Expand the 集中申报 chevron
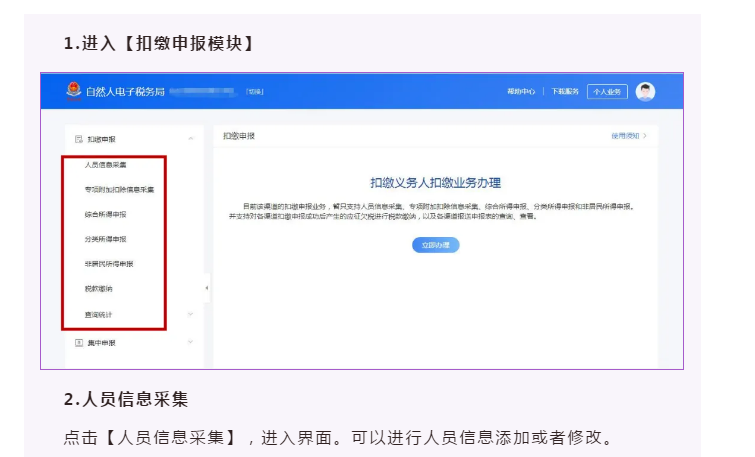The width and height of the screenshot is (755, 457). [x=190, y=342]
